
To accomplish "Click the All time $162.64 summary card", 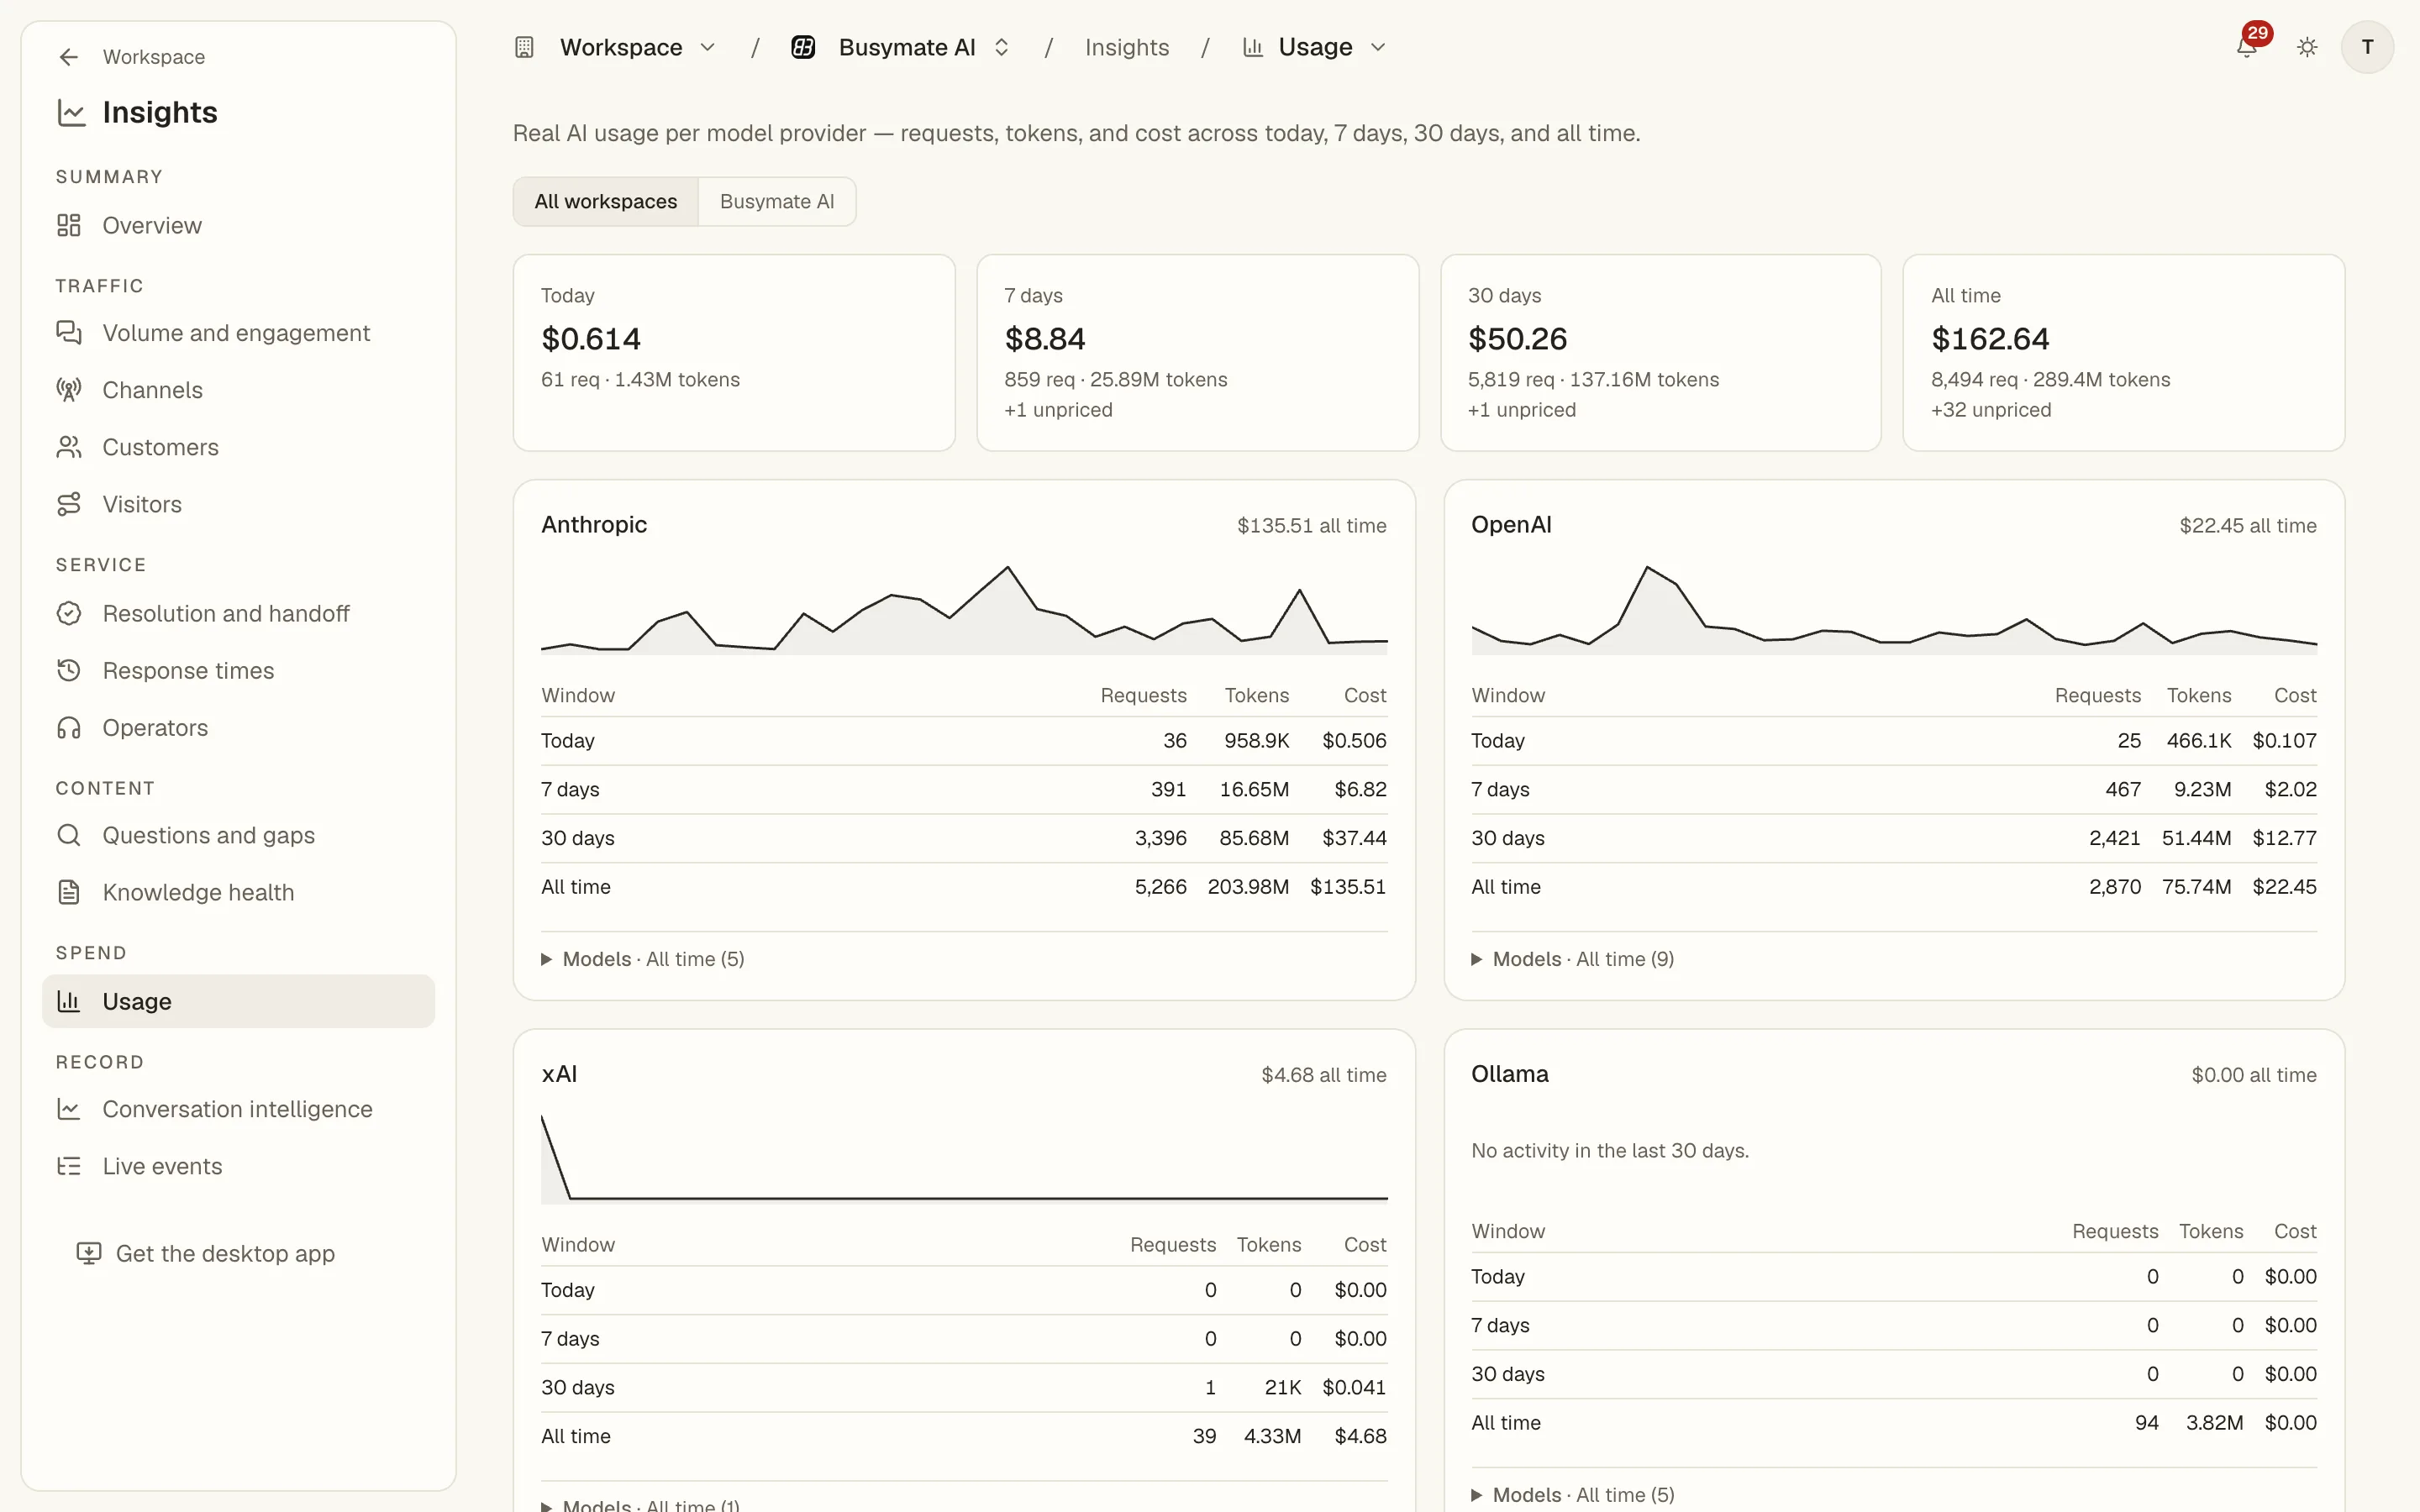I will [2123, 353].
